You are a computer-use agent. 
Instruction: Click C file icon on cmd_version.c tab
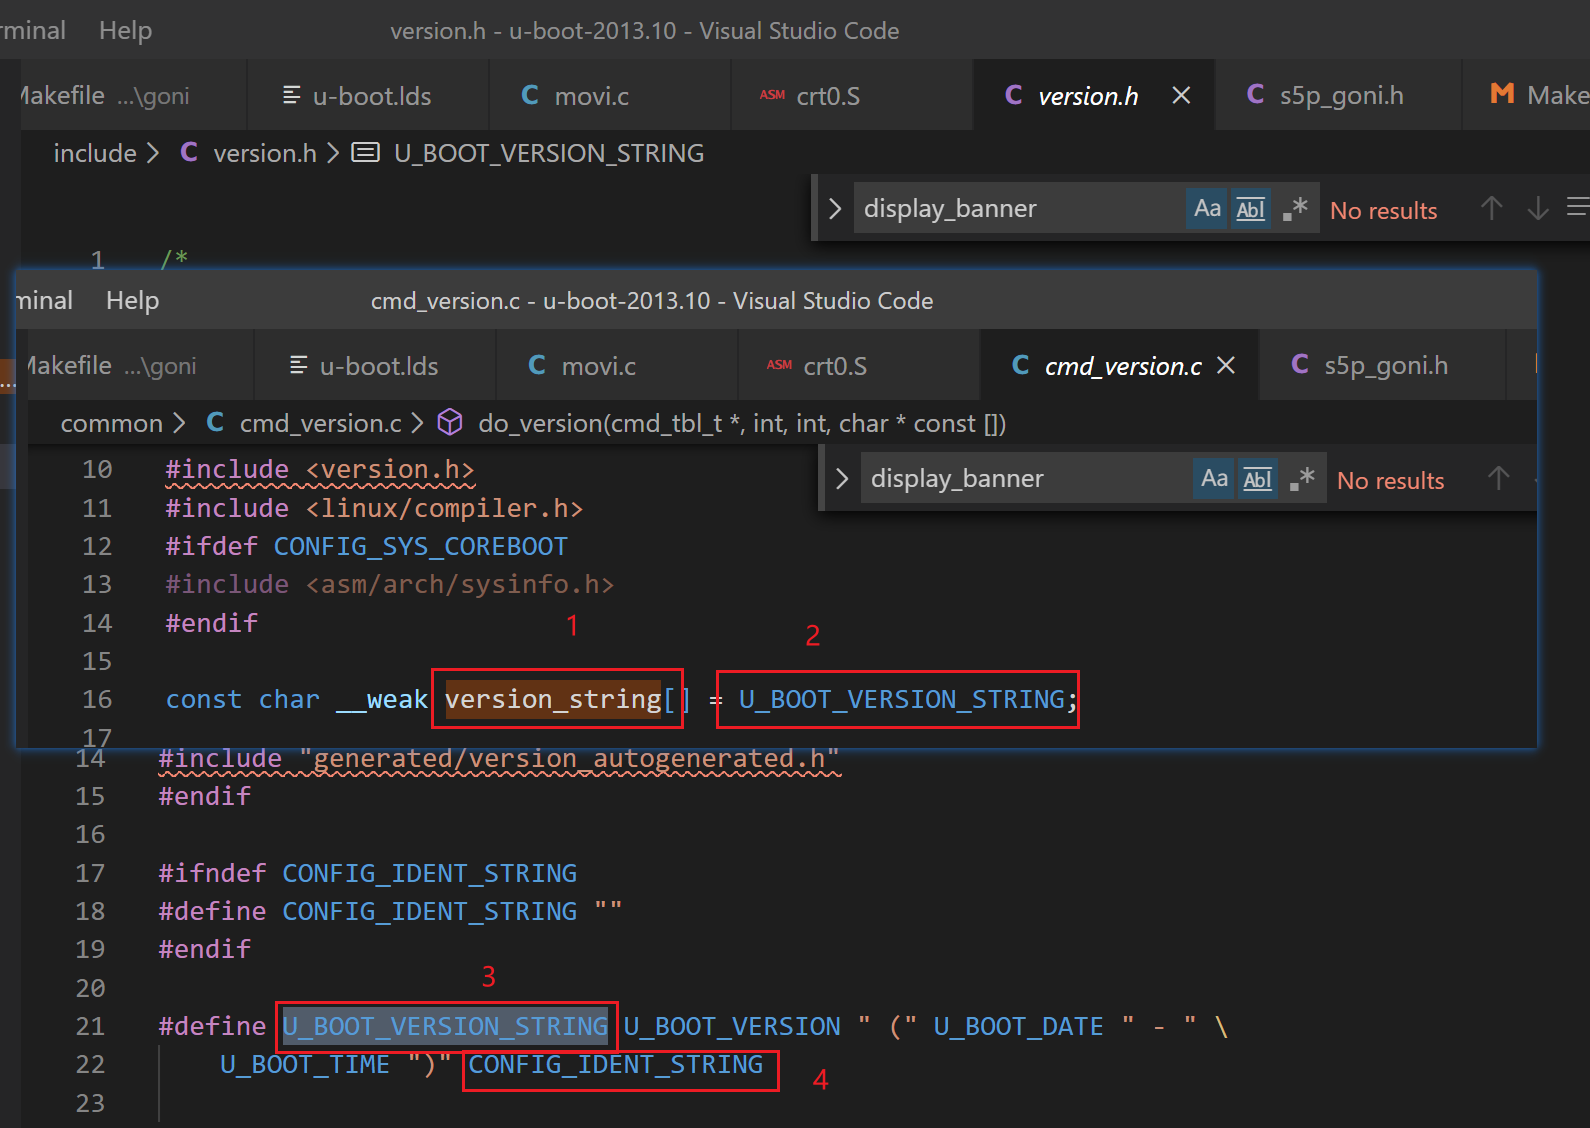[x=1020, y=365]
